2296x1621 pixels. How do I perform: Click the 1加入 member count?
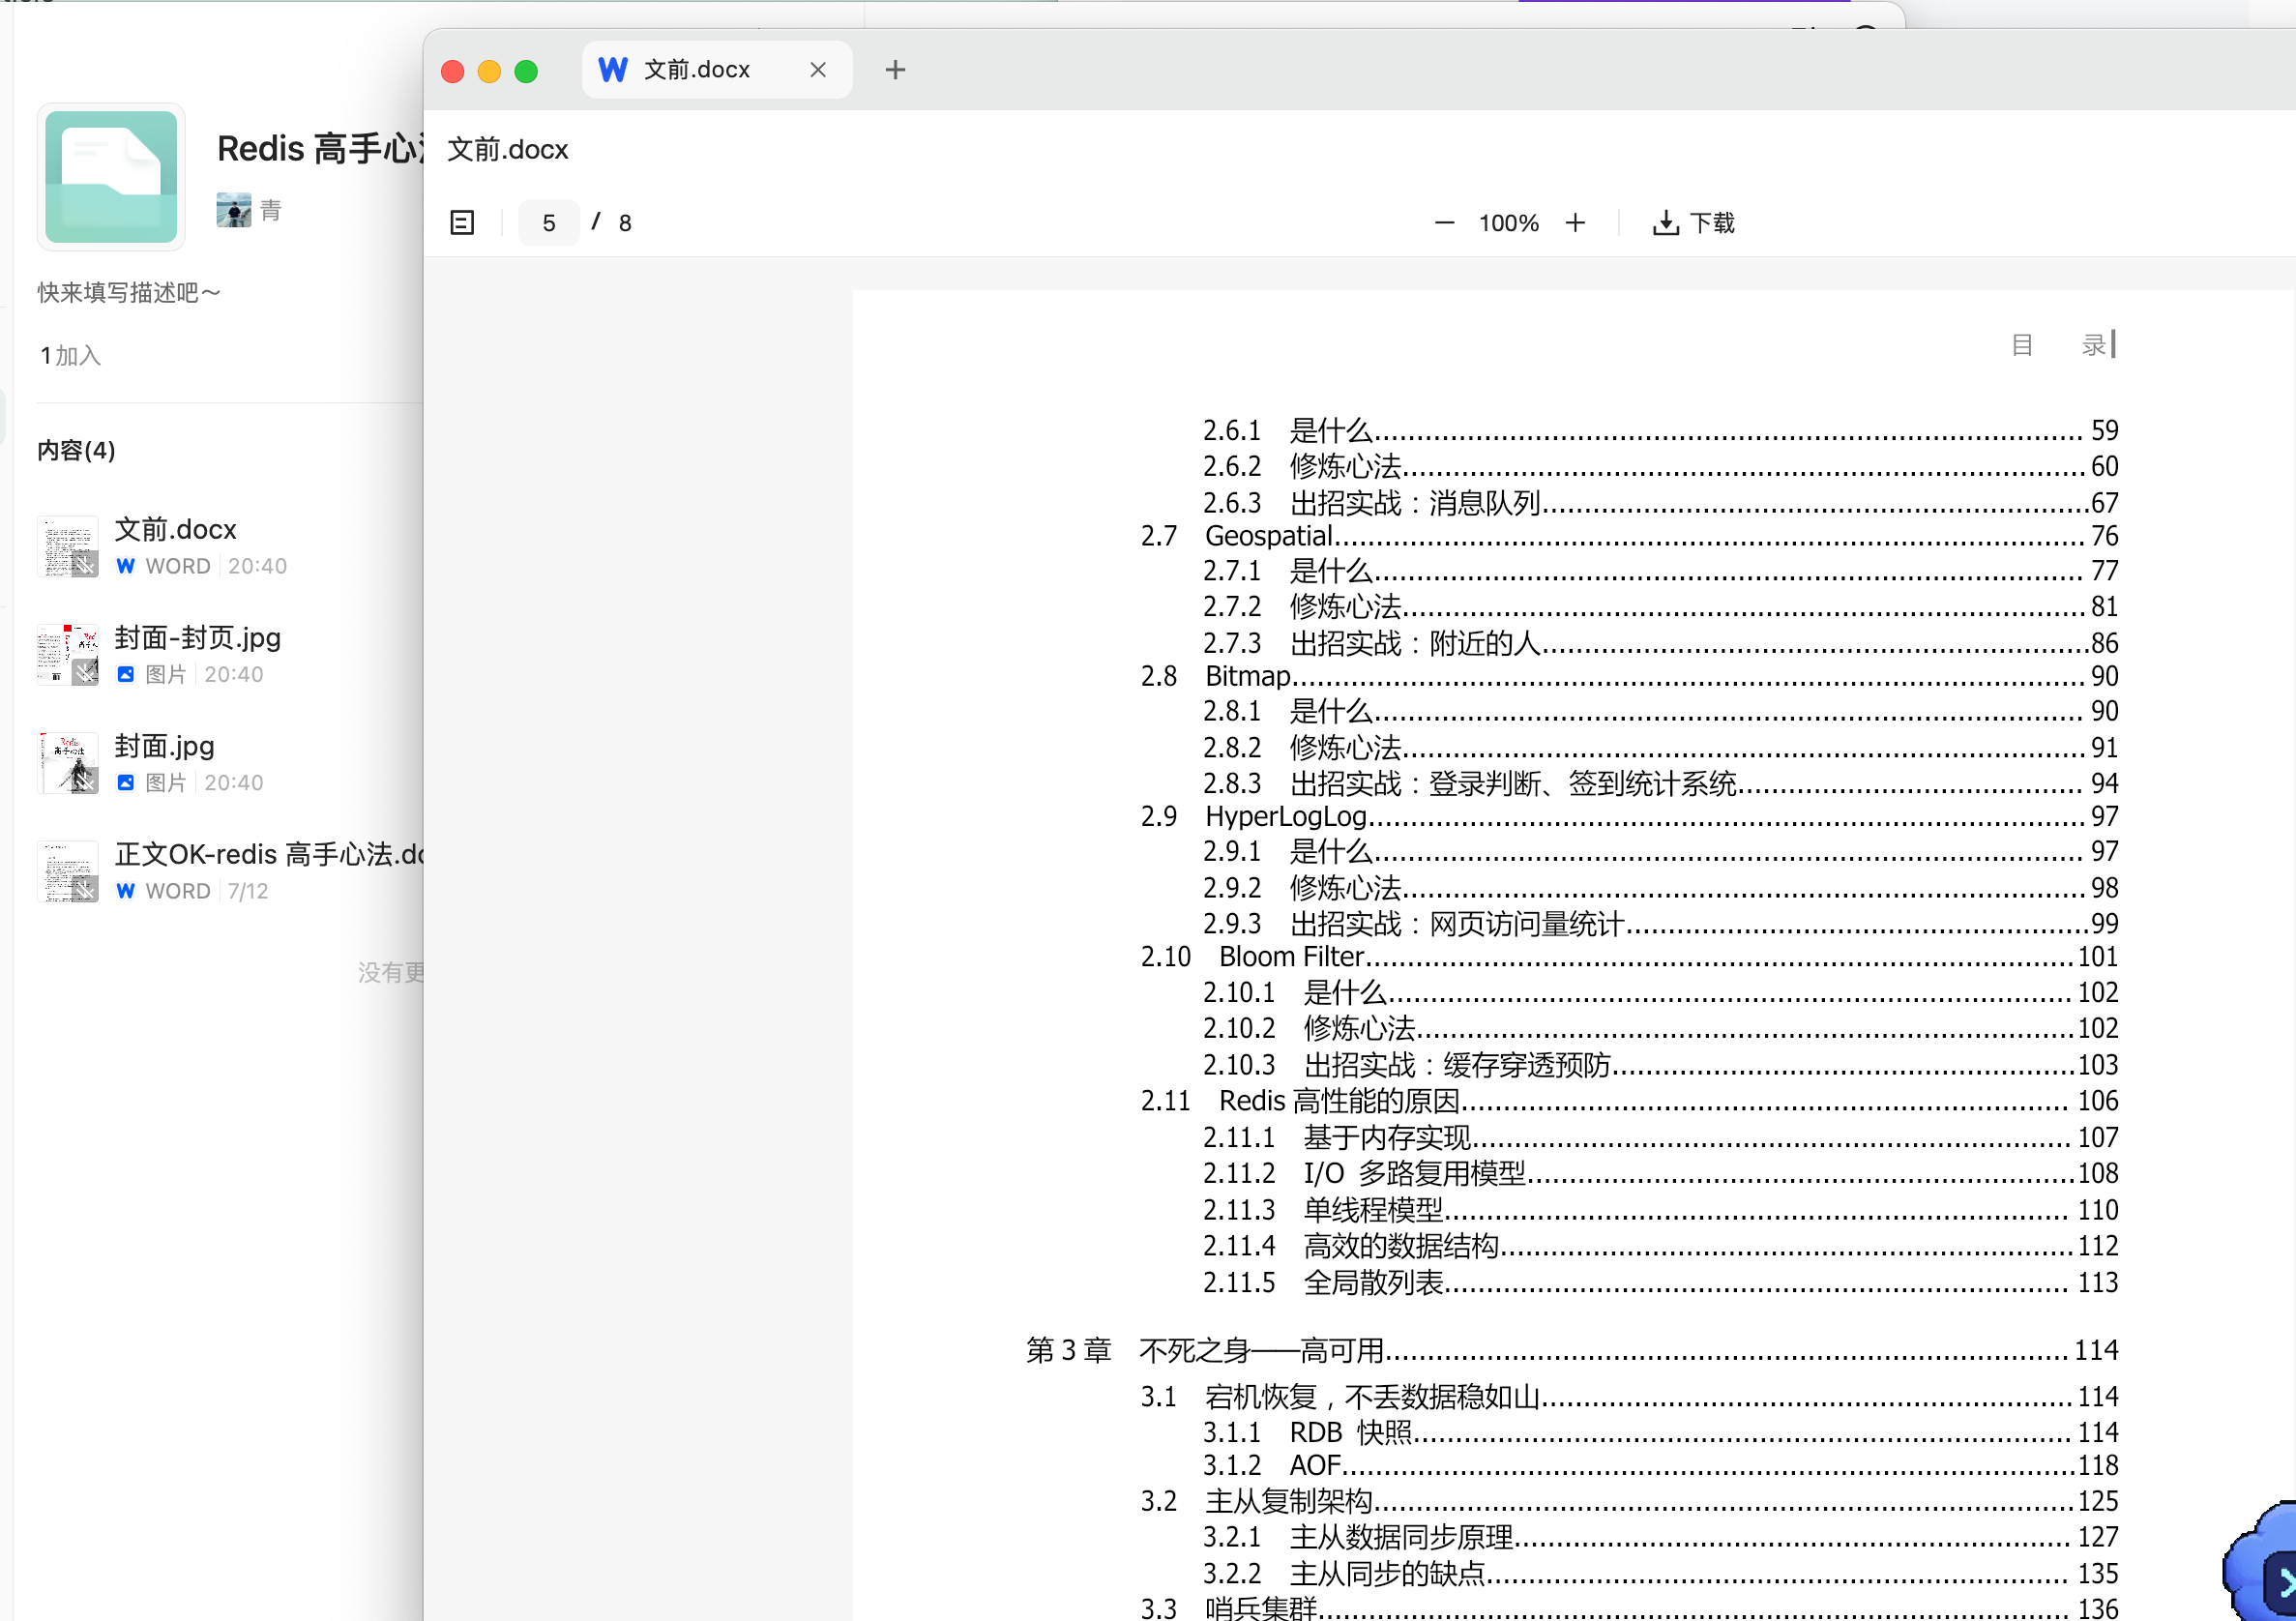pos(71,355)
